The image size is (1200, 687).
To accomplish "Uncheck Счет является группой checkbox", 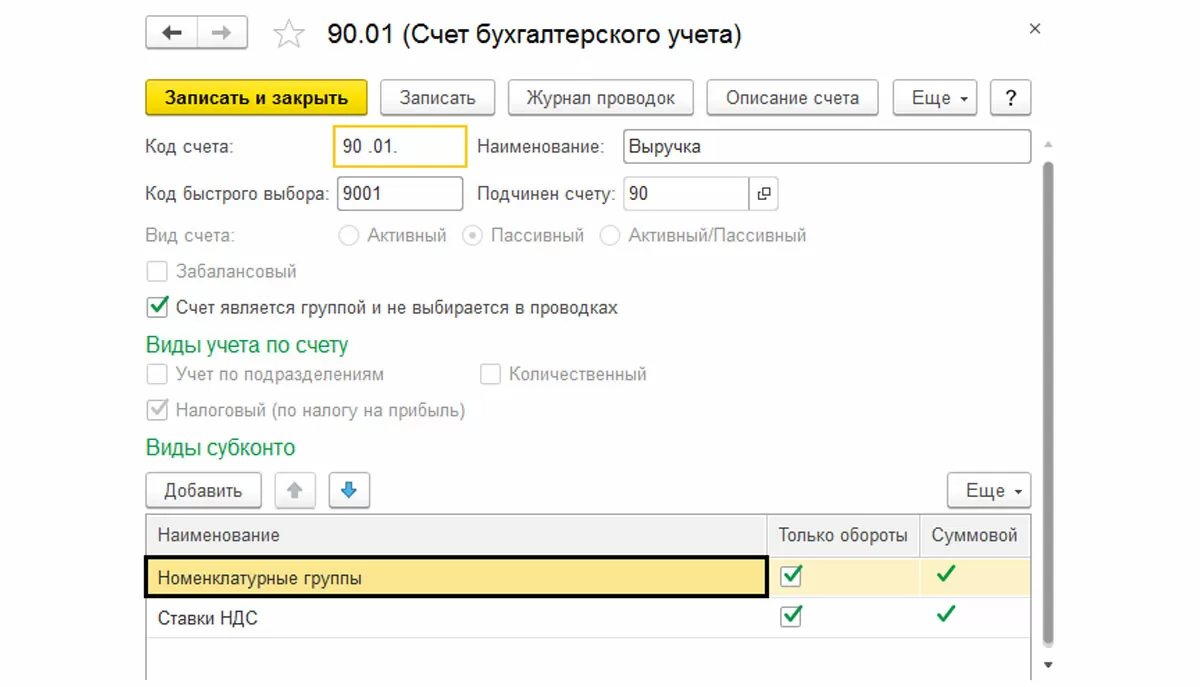I will pos(157,307).
